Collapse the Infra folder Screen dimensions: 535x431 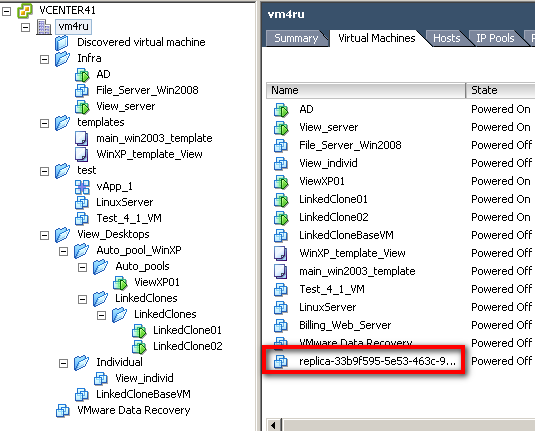[x=44, y=59]
